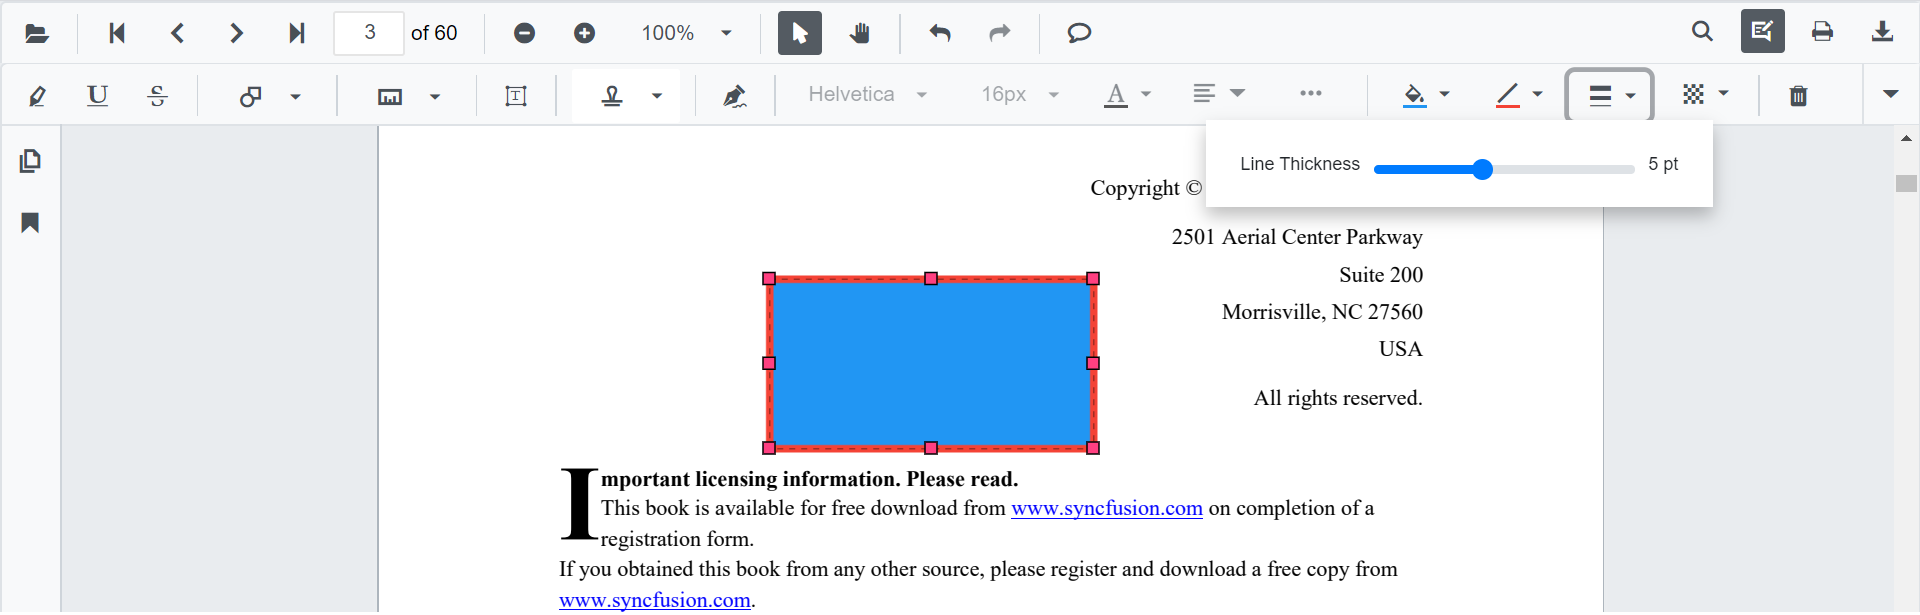Viewport: 1920px width, 615px height.
Task: Expand the toolbar overflow arrow
Action: pyautogui.click(x=1890, y=94)
